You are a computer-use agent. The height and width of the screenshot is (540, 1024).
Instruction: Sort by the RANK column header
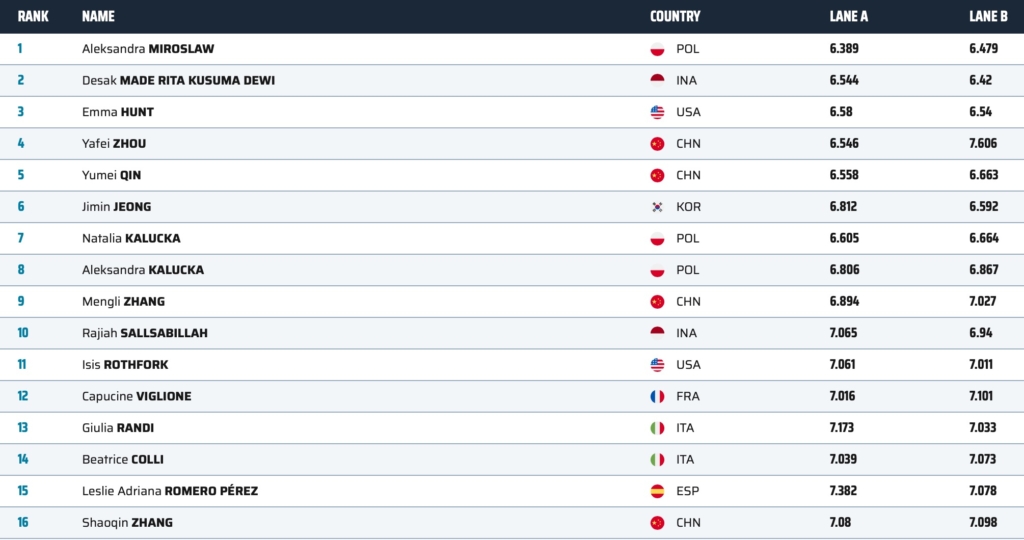[x=33, y=16]
